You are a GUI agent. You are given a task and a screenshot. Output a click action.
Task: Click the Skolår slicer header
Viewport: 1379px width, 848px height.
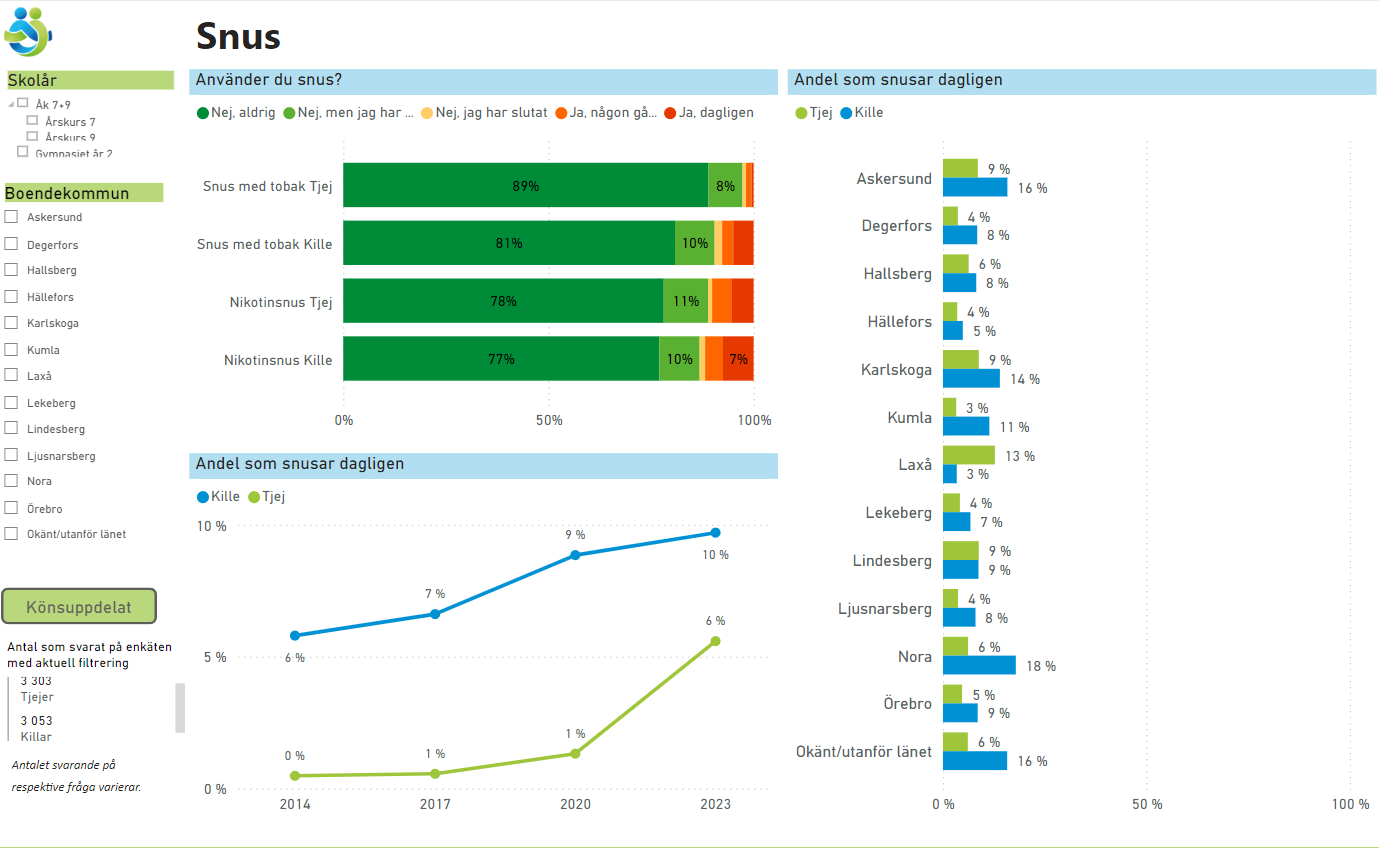coord(90,81)
